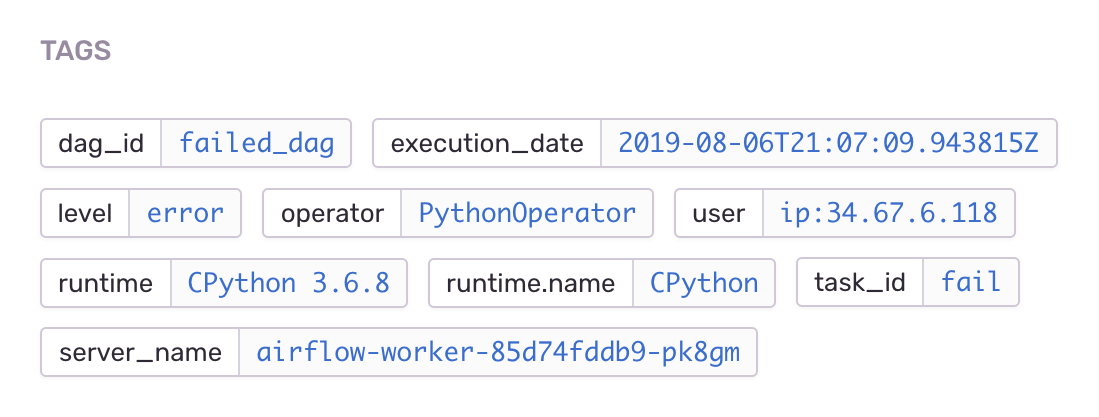Click the CPython 3.6.8 runtime value

point(289,283)
